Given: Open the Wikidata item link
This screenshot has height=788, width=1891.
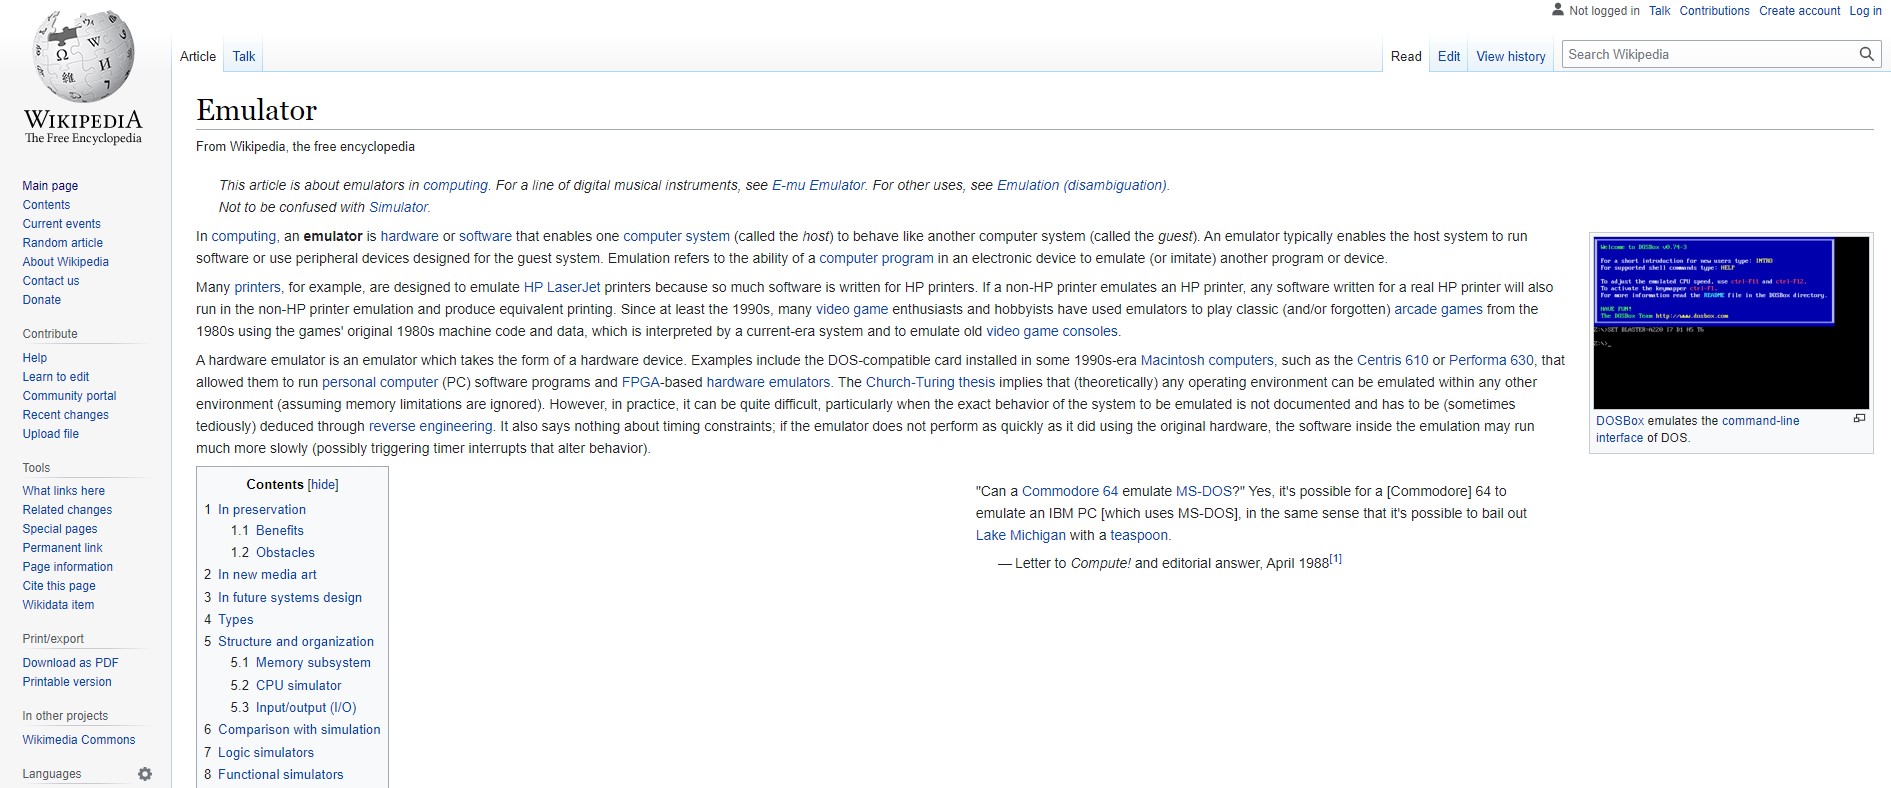Looking at the screenshot, I should pos(59,605).
